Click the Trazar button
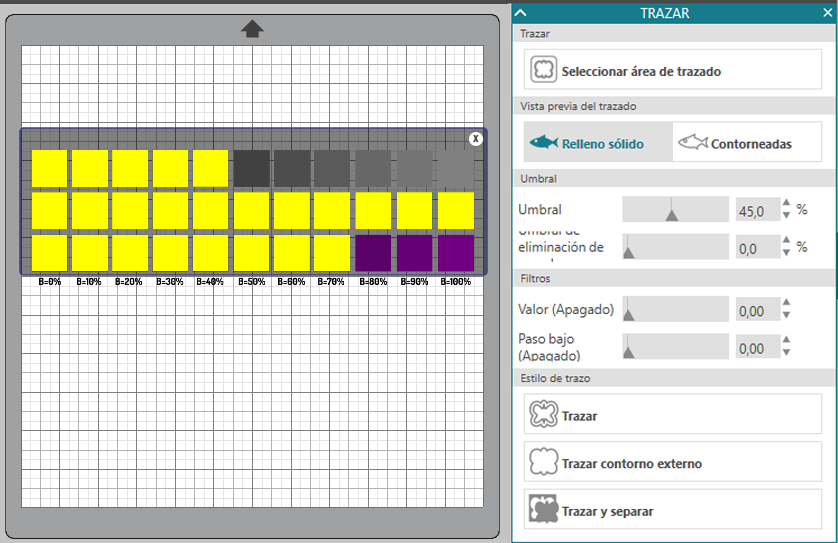This screenshot has height=543, width=838. pos(672,414)
